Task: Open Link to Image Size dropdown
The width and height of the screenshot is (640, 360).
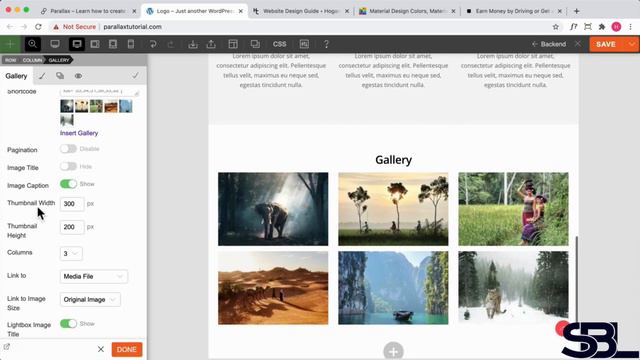Action: point(90,300)
